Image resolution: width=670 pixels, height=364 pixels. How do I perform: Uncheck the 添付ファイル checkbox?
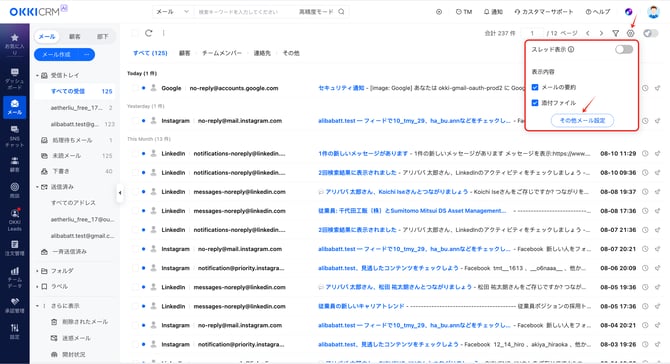[x=535, y=103]
